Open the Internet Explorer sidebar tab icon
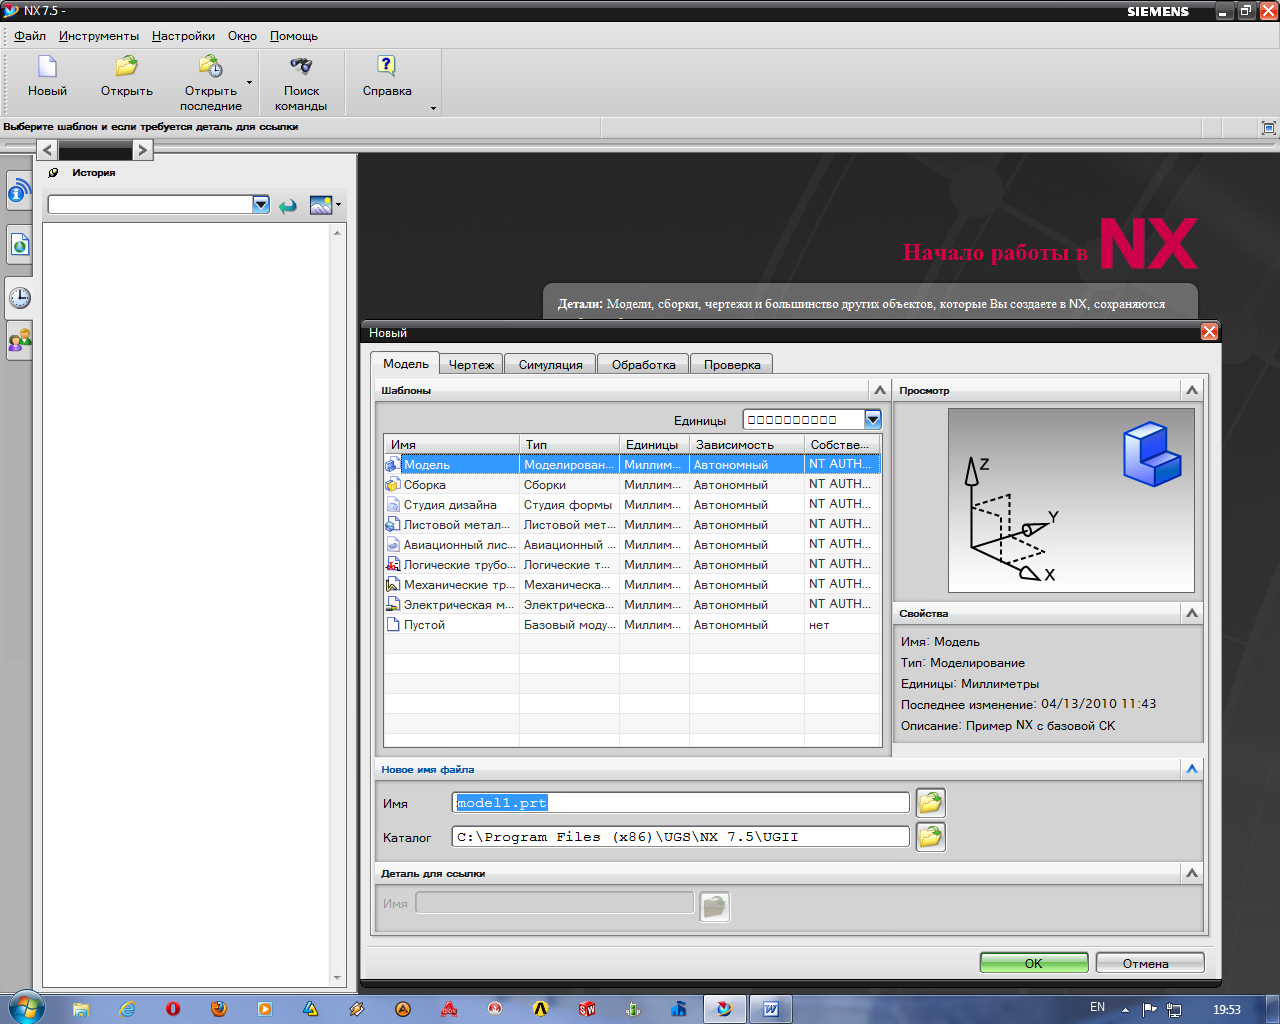The height and width of the screenshot is (1024, 1280). (x=19, y=244)
